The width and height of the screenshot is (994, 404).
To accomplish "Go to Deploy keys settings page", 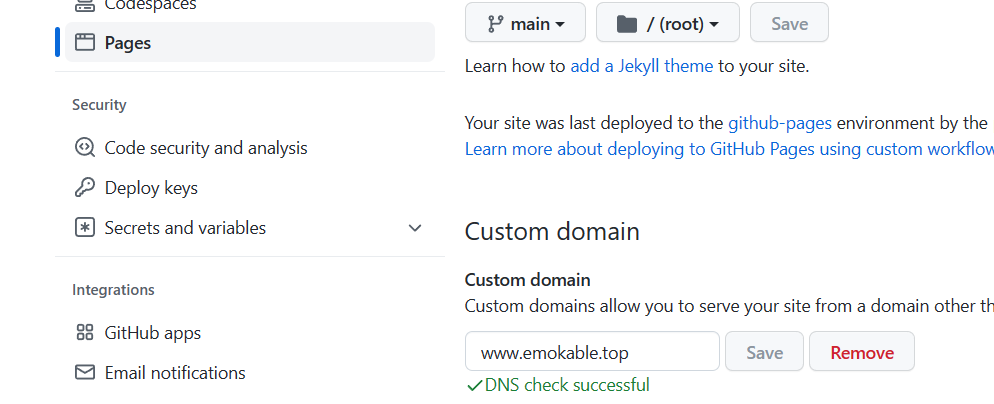I will coord(151,188).
